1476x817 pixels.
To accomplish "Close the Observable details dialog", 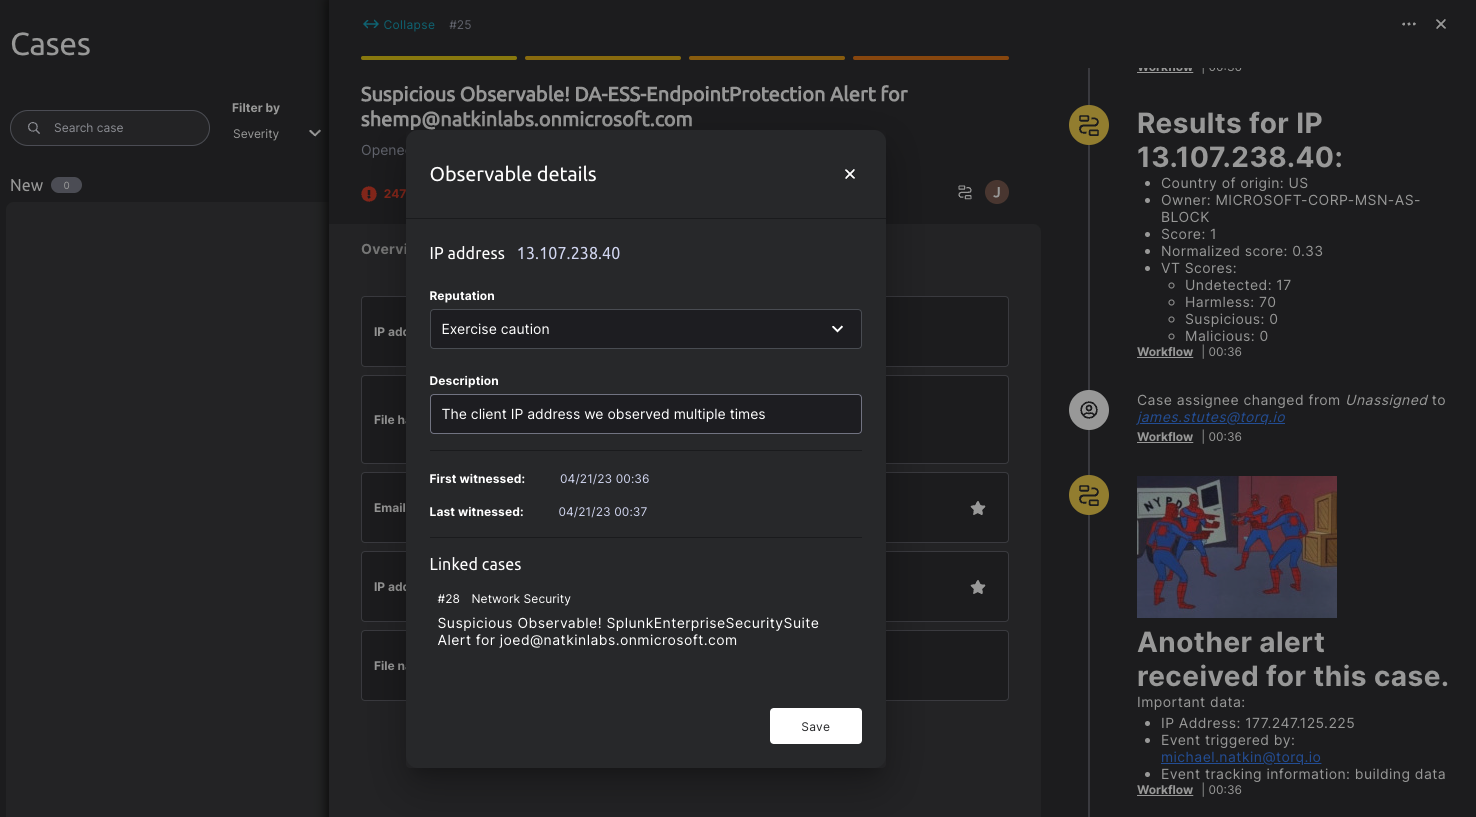I will pyautogui.click(x=850, y=174).
